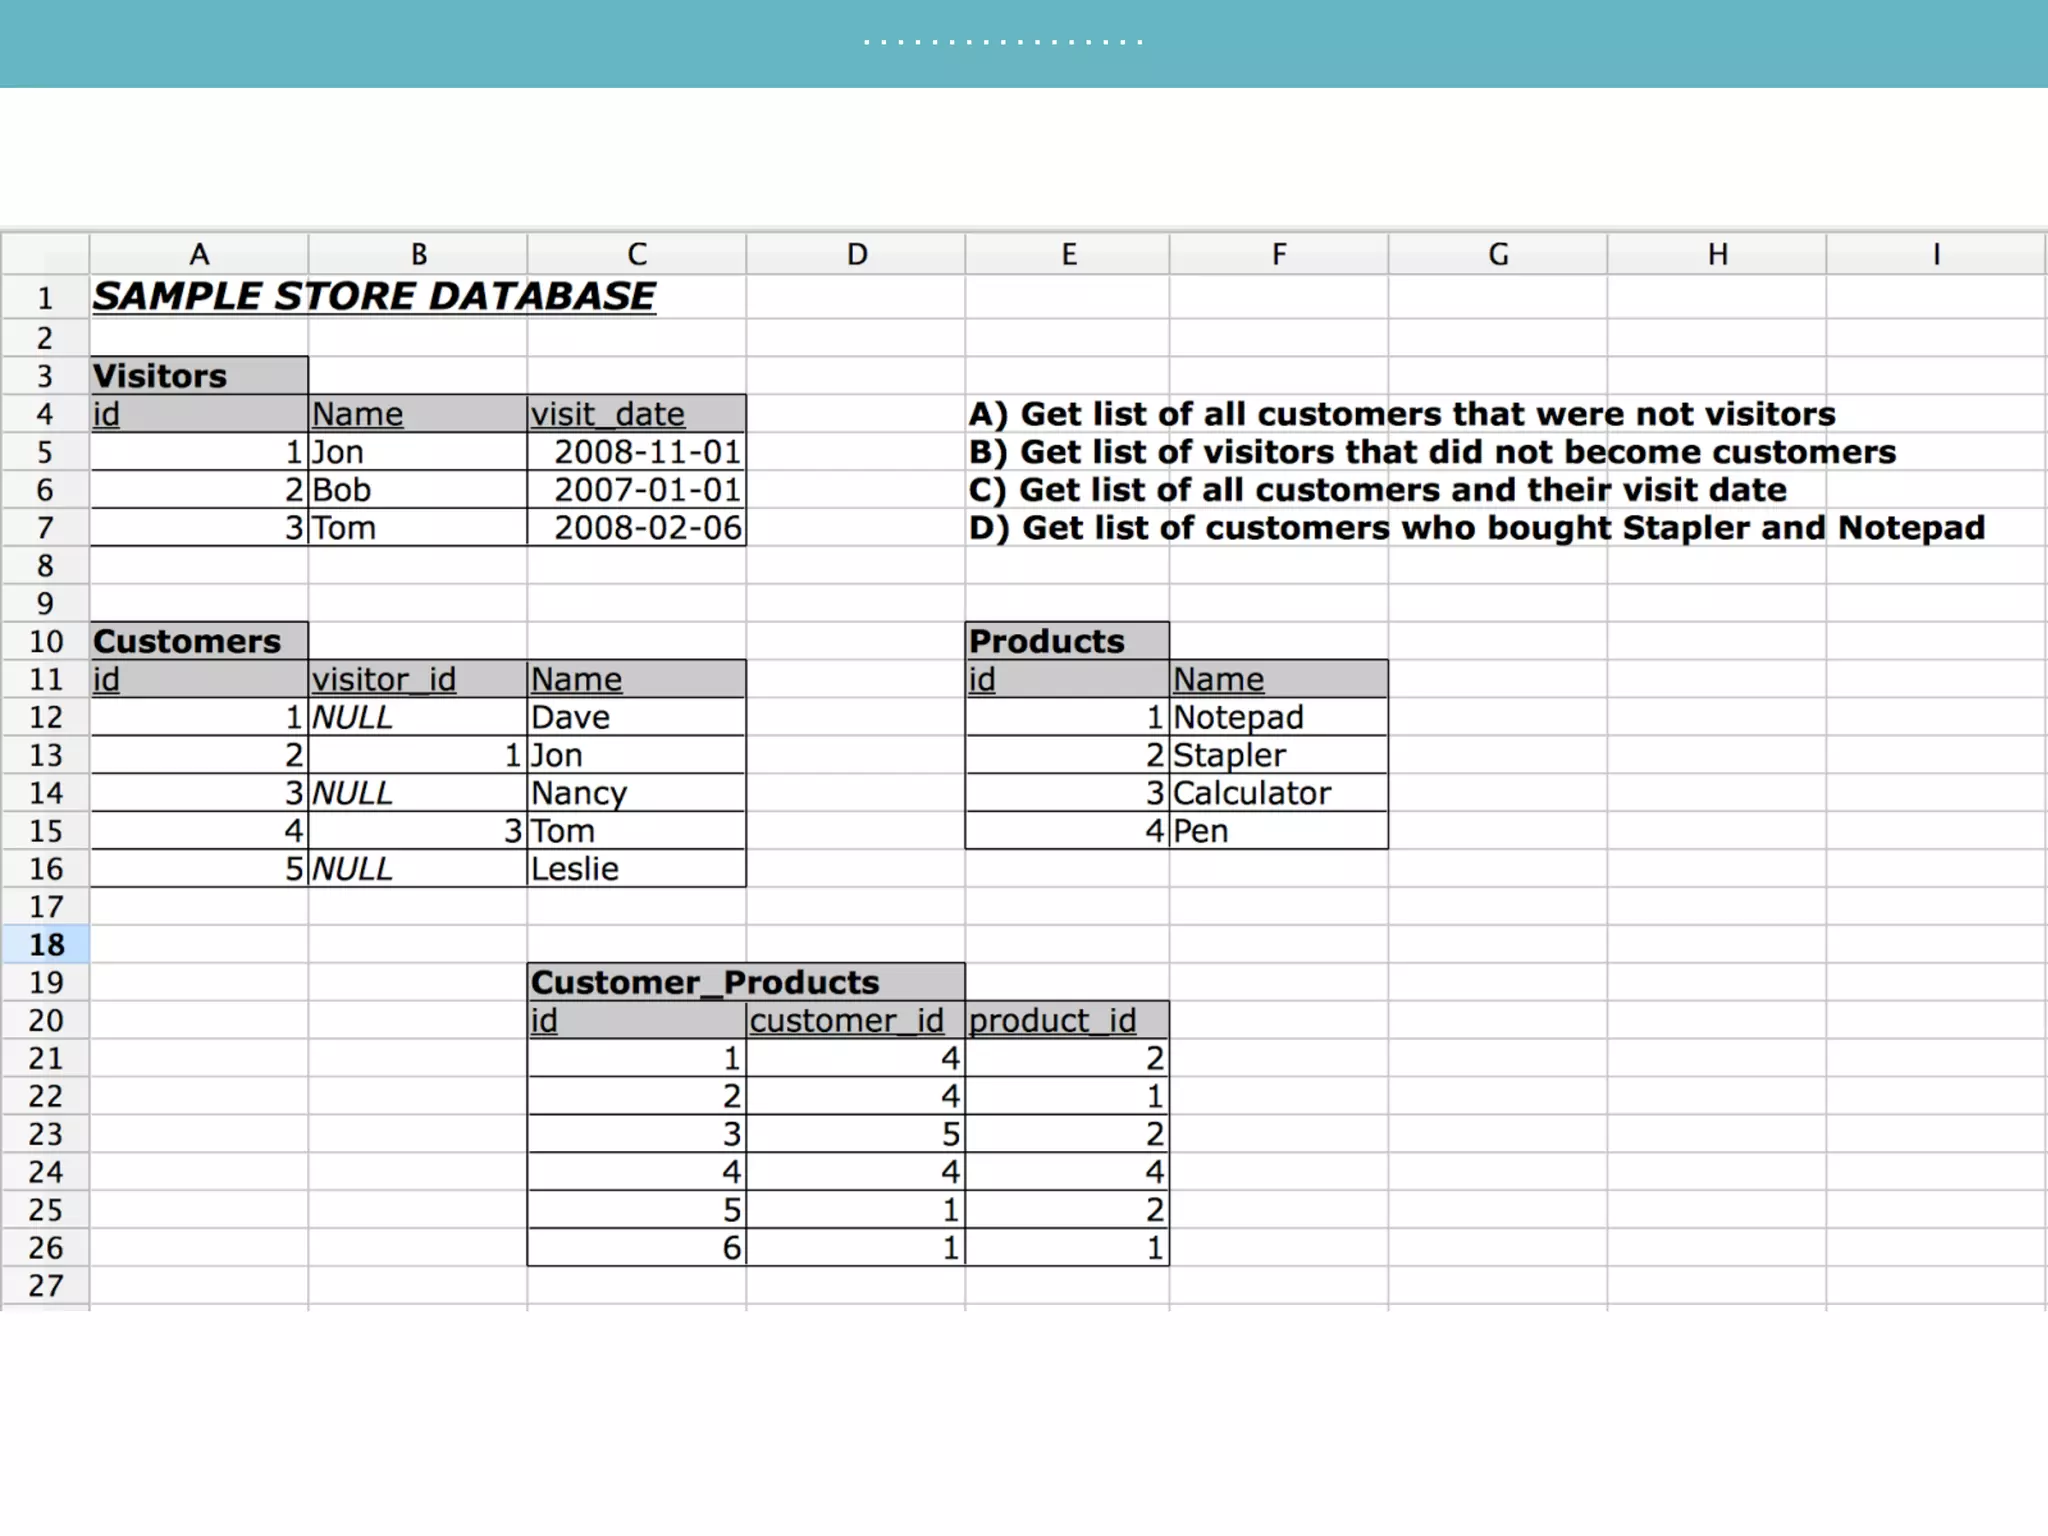
Task: Click the visit_date column heading
Action: click(x=636, y=414)
